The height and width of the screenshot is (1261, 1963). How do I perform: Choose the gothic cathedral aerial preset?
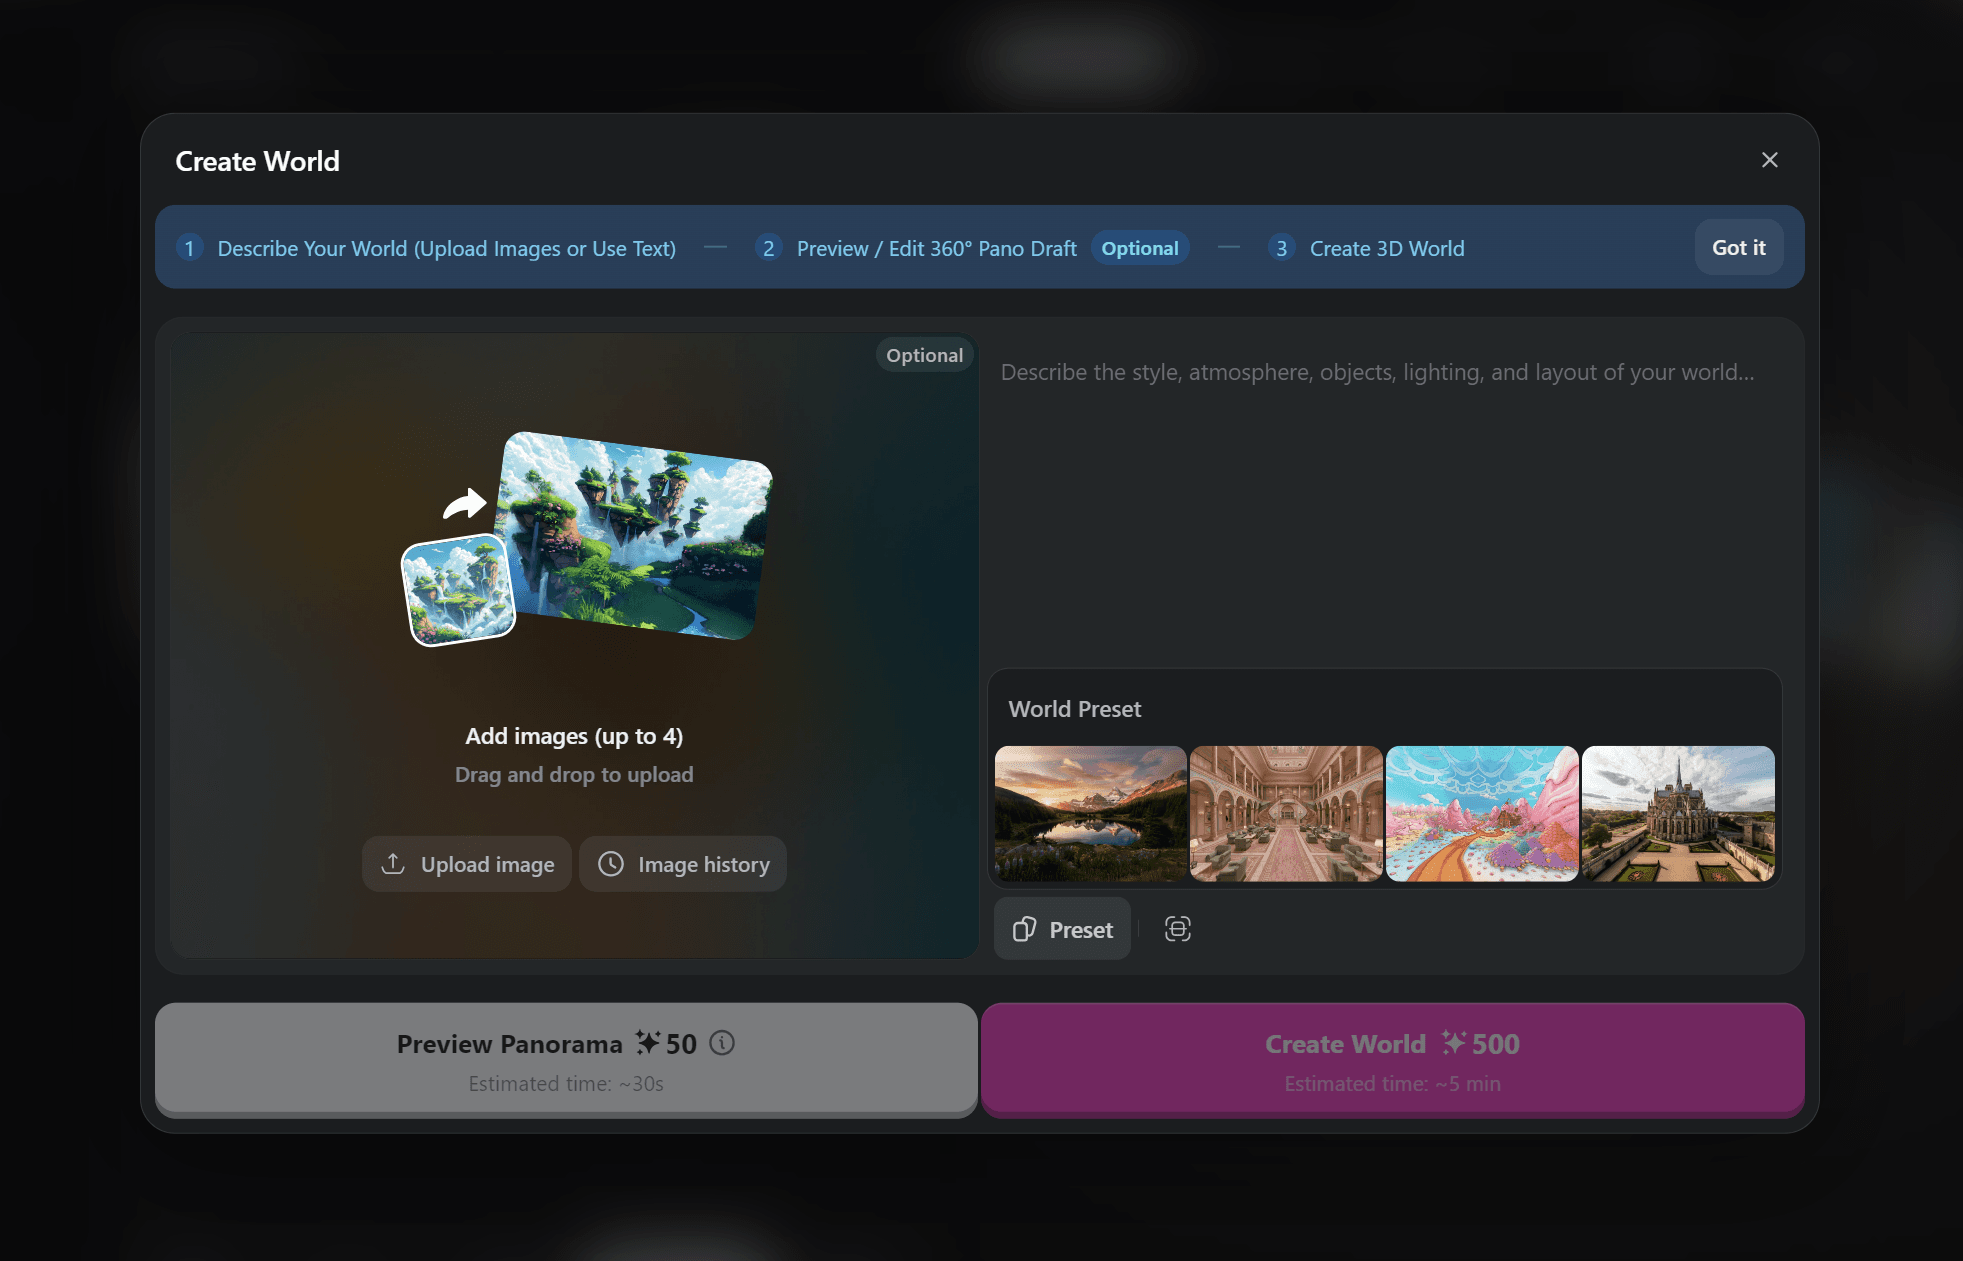pyautogui.click(x=1678, y=814)
